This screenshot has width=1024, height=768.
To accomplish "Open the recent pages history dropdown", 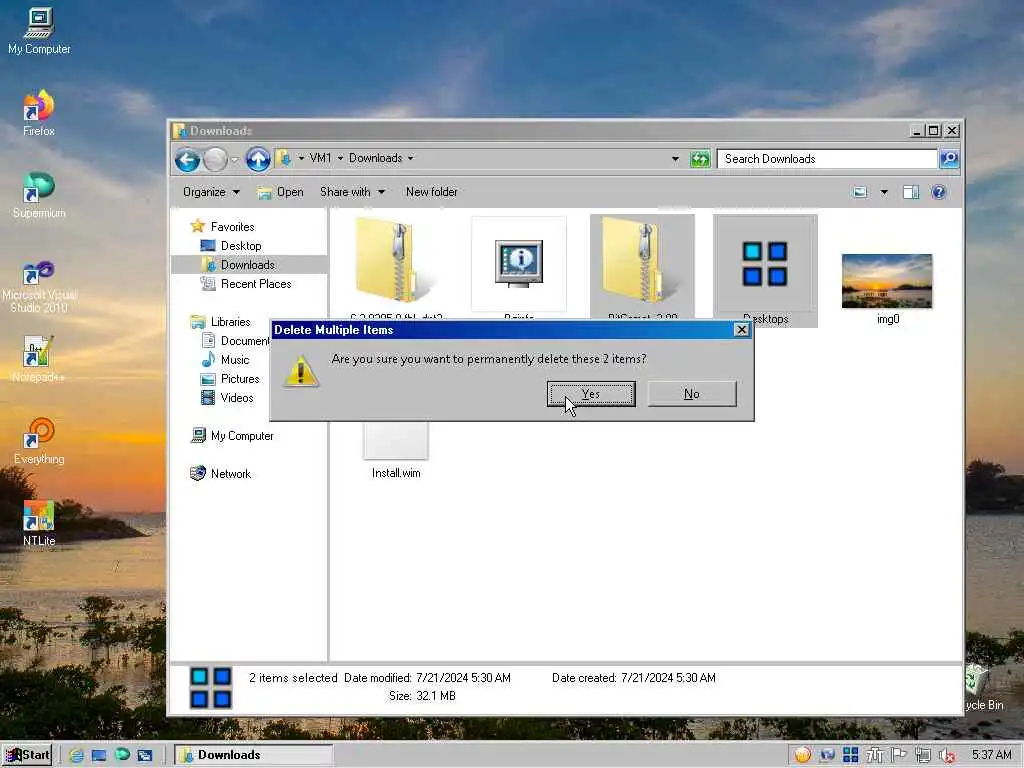I will coord(235,159).
